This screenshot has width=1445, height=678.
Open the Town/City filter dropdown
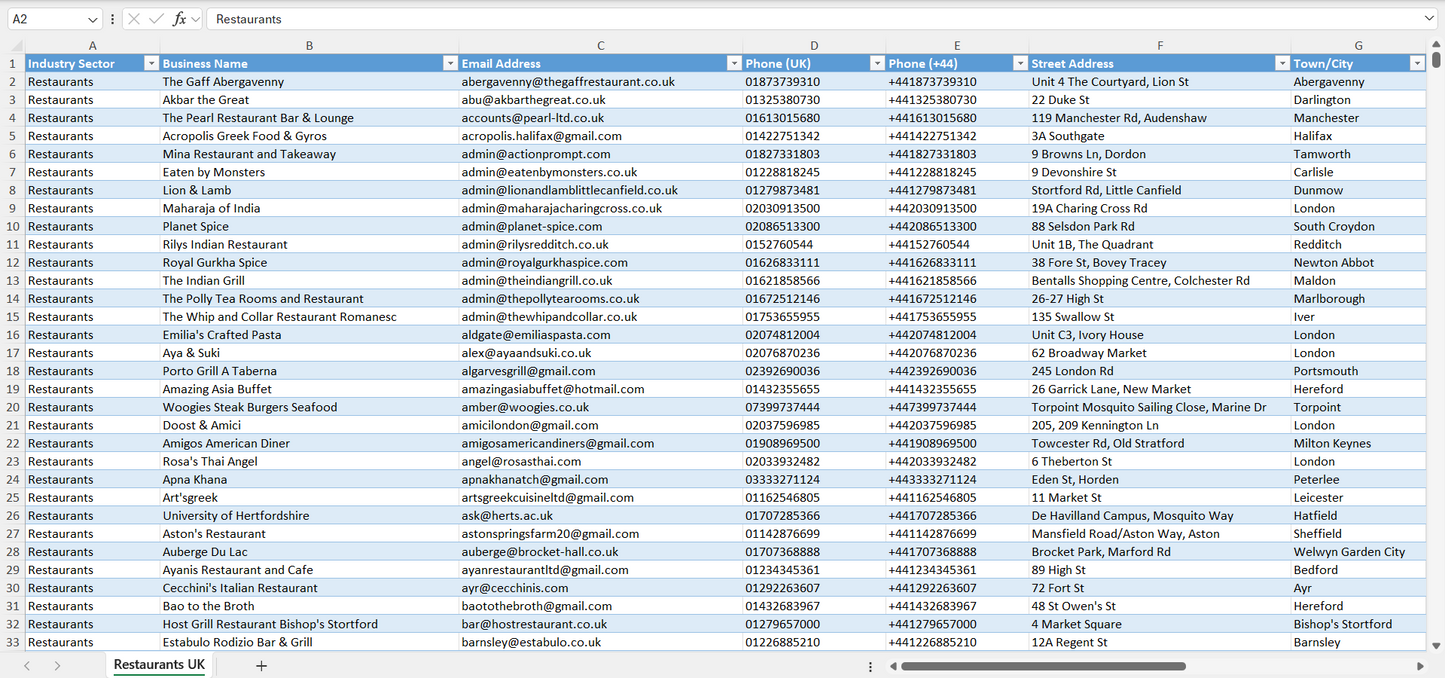[x=1416, y=63]
